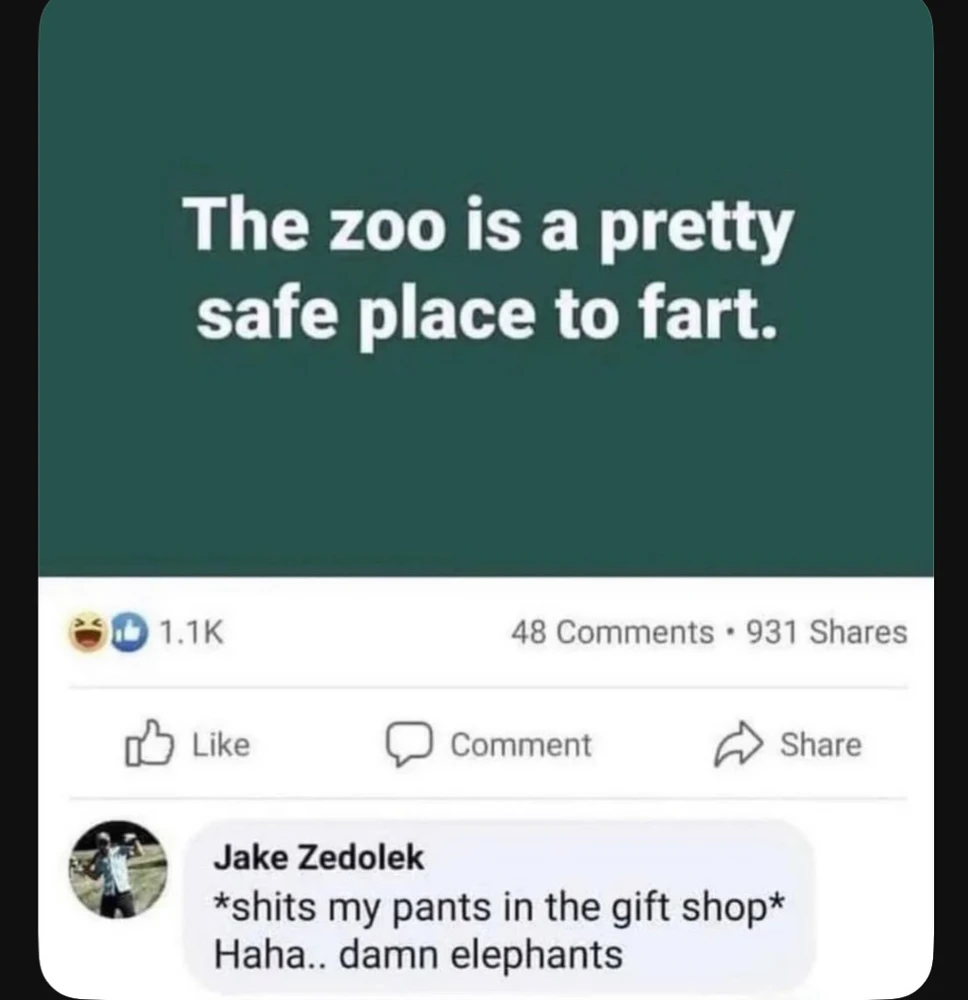The image size is (968, 1000).
Task: Open the Jake Zedolek name link
Action: click(x=320, y=858)
